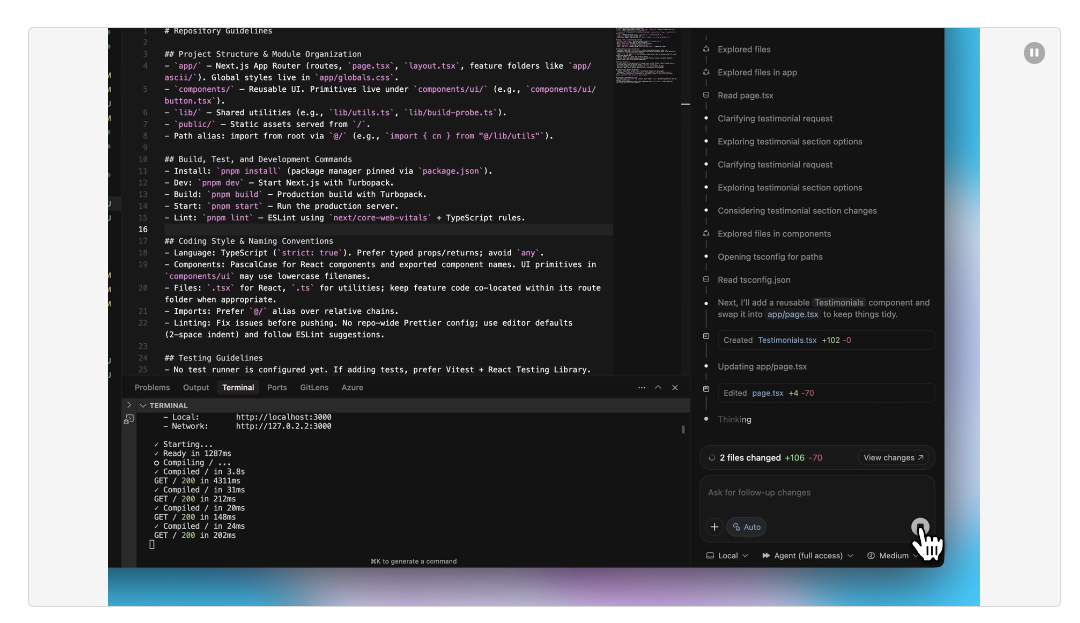Click the '## Testing Guidelines' heading in editor
Screen dimensions: 1080x623
(x=214, y=358)
